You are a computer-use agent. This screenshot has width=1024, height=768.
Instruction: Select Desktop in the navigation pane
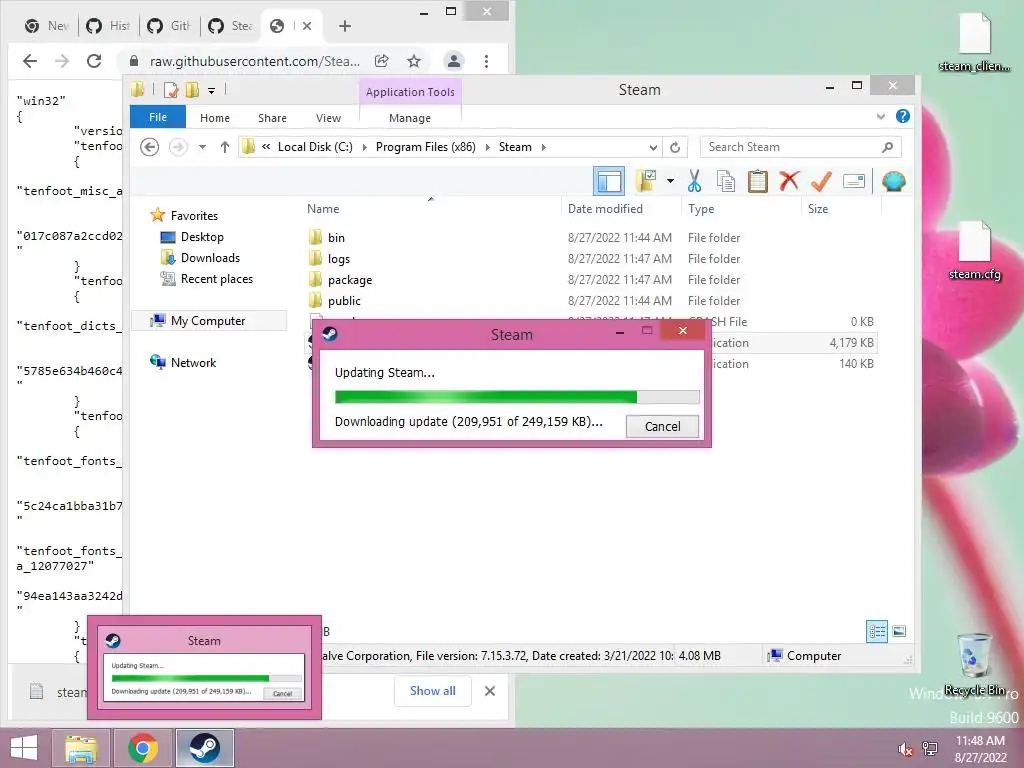tap(202, 236)
